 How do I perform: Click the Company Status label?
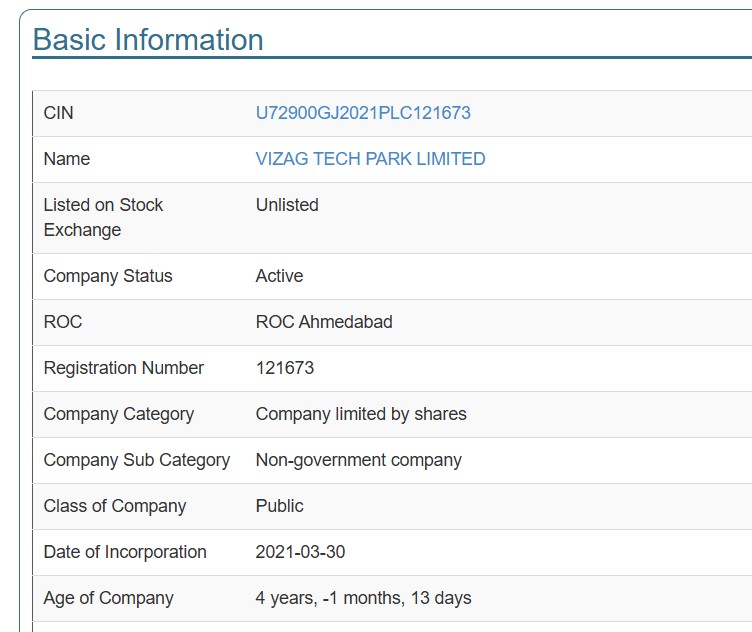108,276
